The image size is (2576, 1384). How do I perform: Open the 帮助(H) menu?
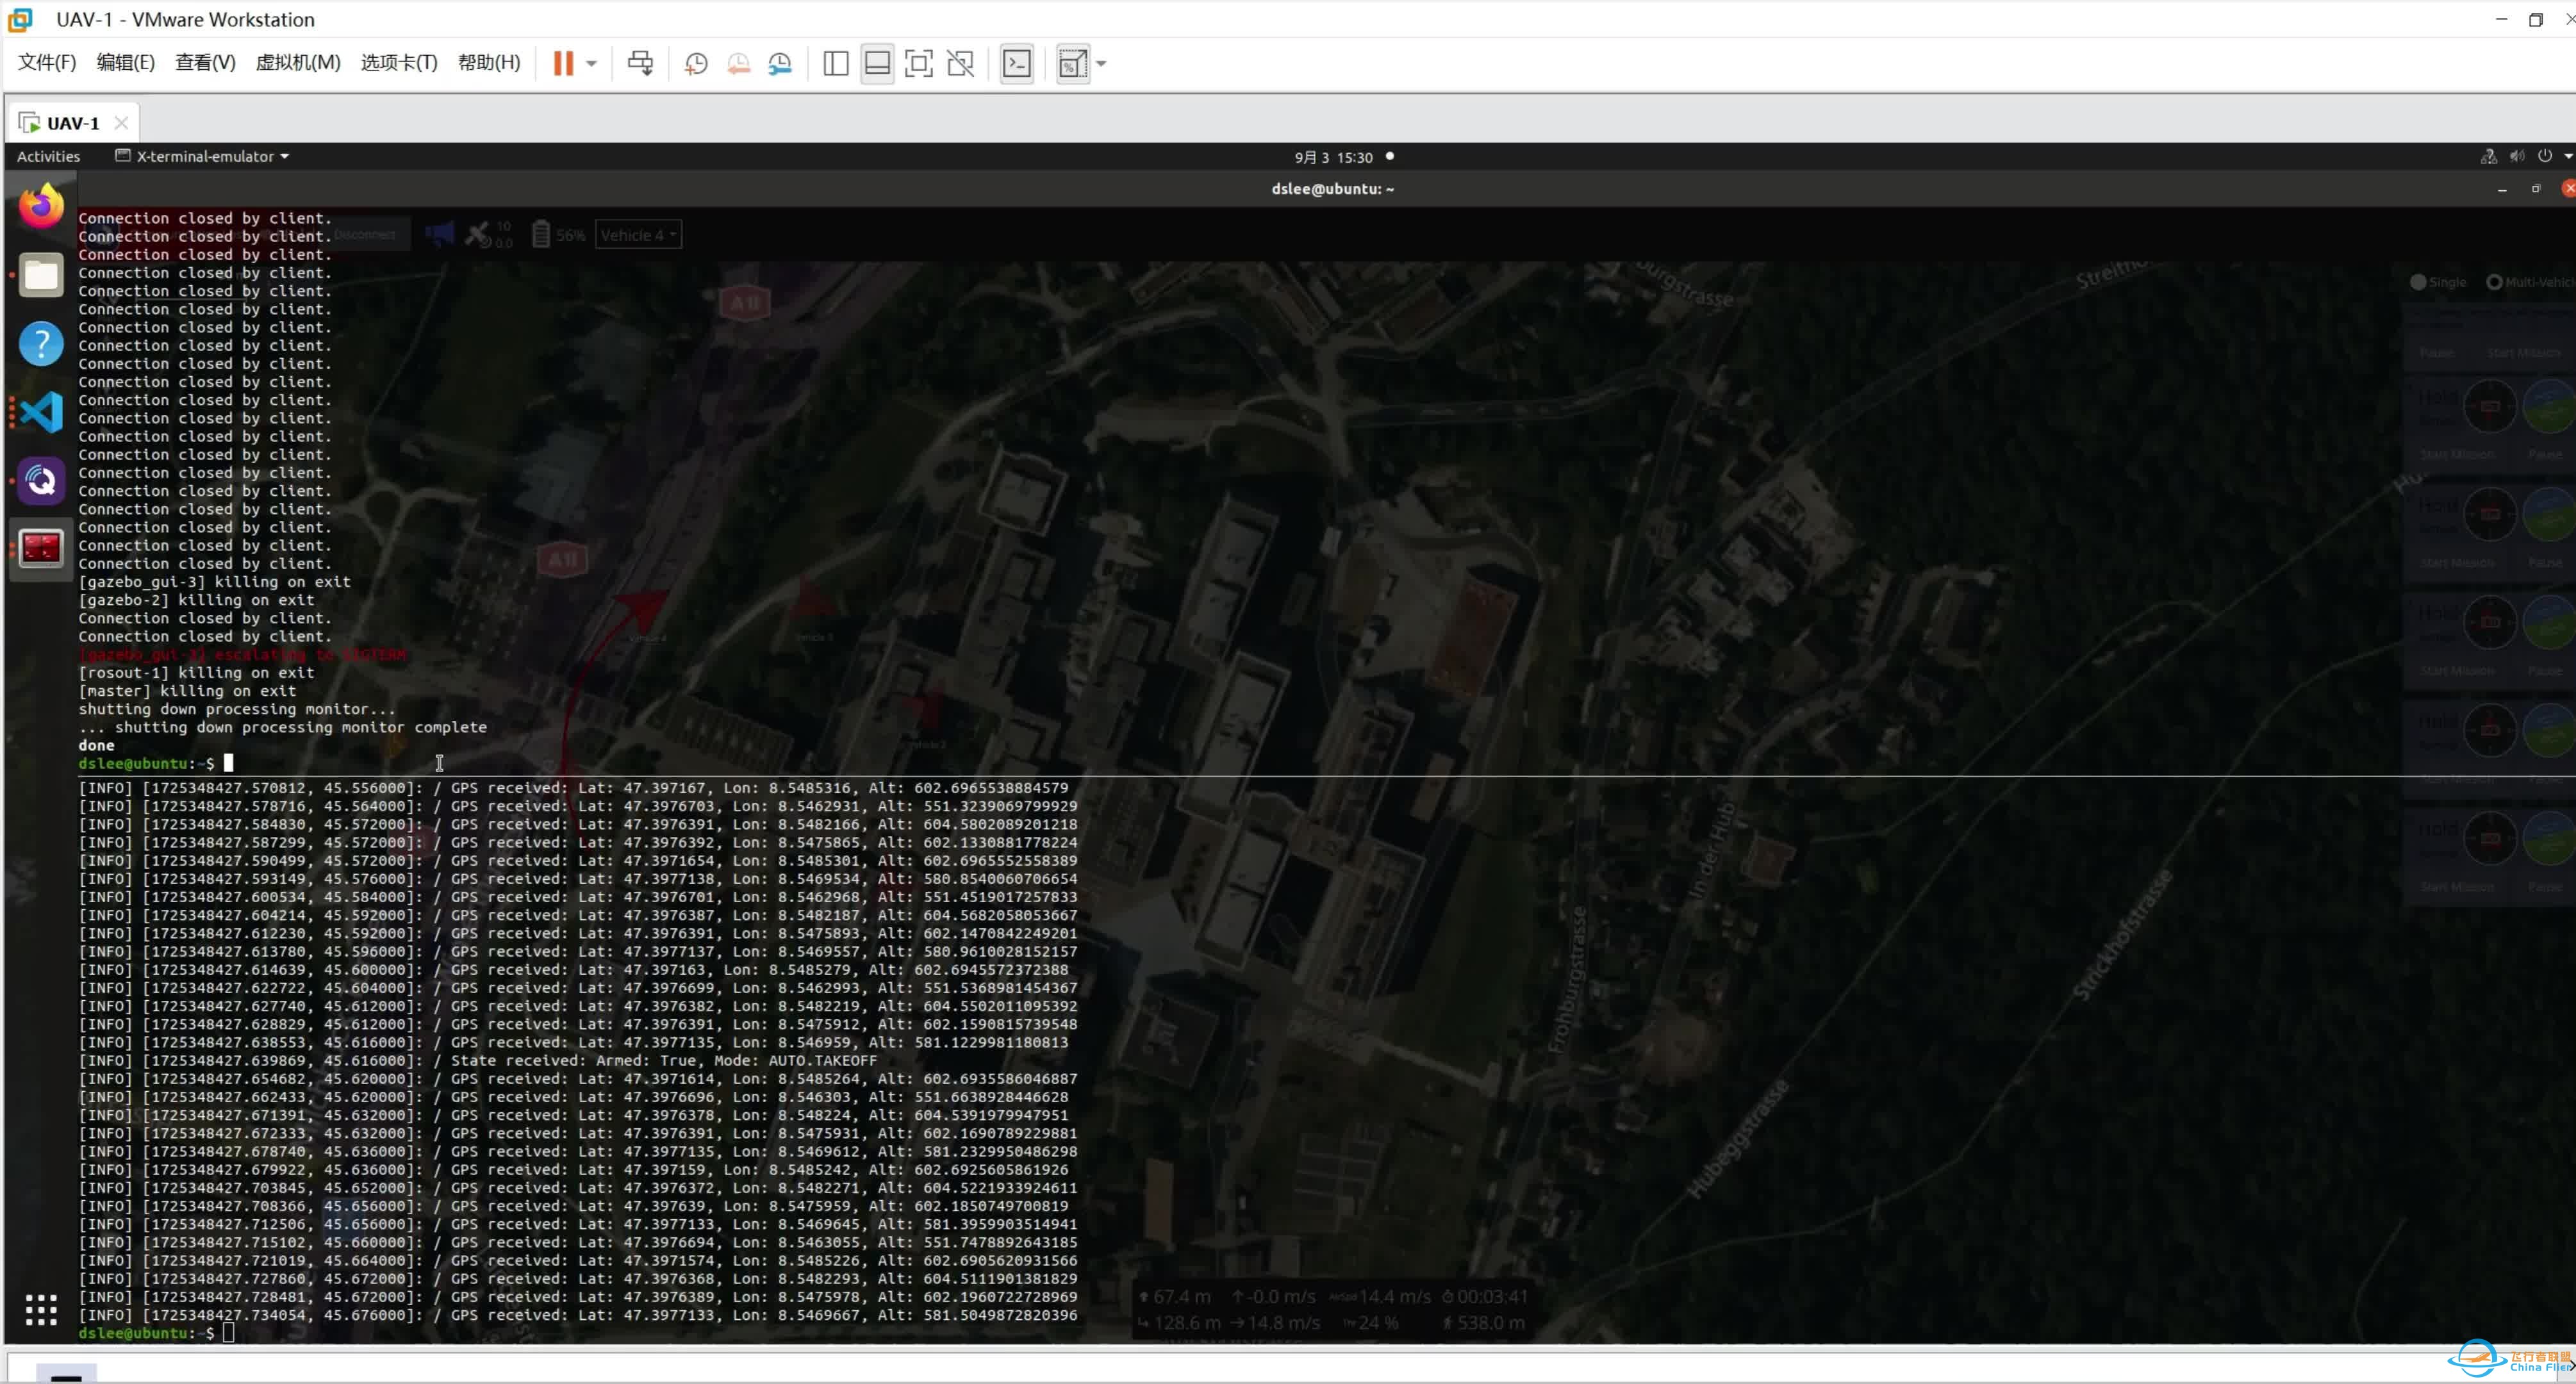489,63
